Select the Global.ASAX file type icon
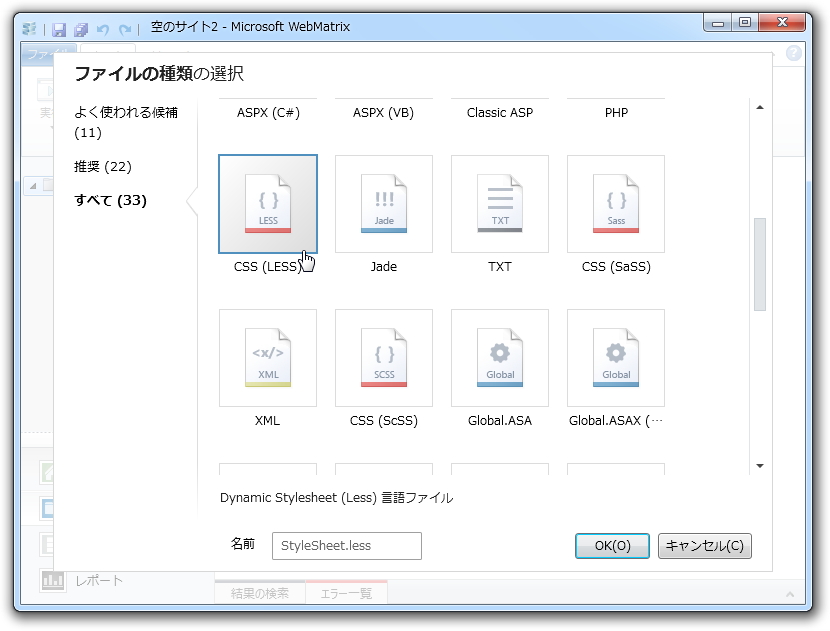The width and height of the screenshot is (830, 631). click(616, 358)
